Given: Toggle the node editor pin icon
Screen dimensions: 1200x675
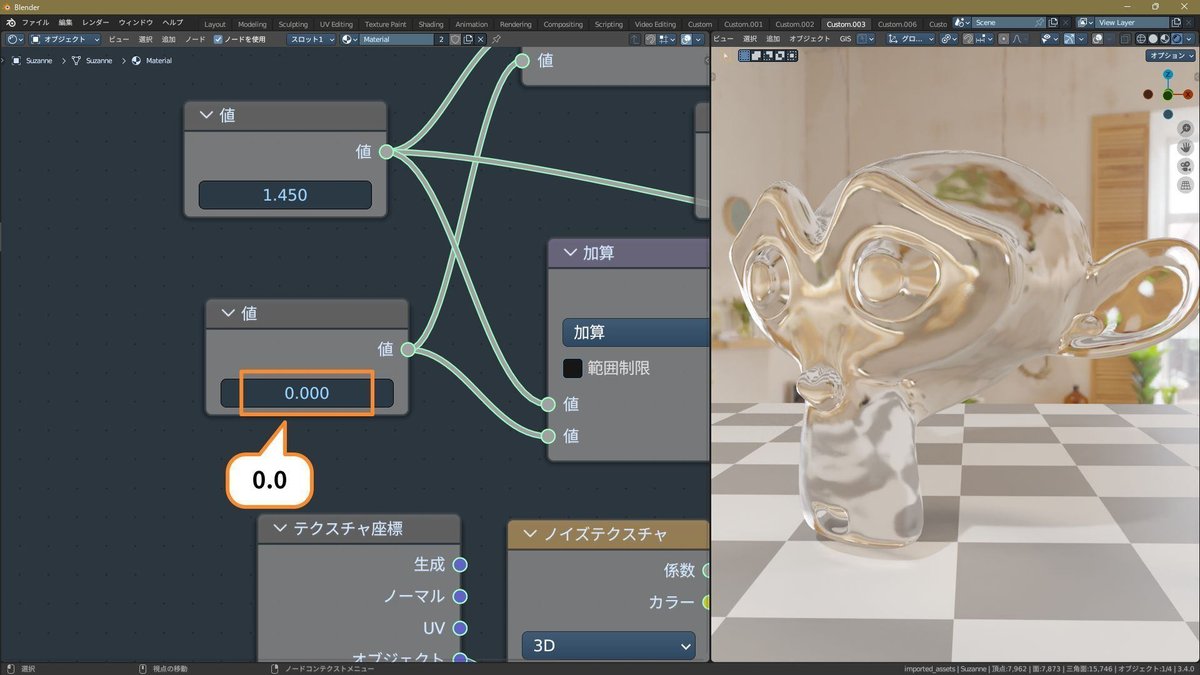Looking at the screenshot, I should (496, 39).
